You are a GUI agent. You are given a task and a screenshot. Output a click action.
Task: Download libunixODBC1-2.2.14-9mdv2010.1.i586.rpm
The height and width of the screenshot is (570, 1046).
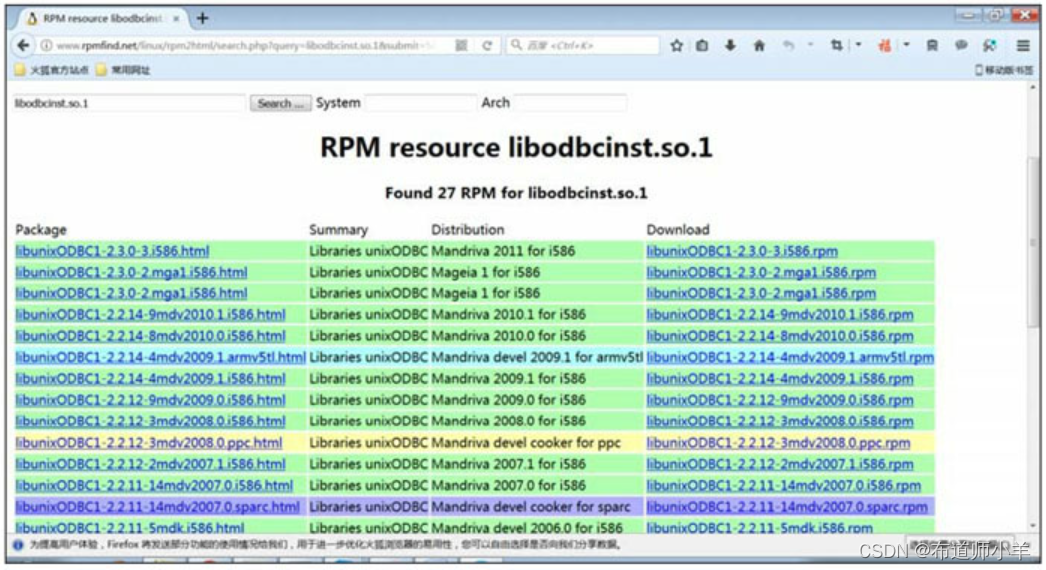[x=780, y=314]
